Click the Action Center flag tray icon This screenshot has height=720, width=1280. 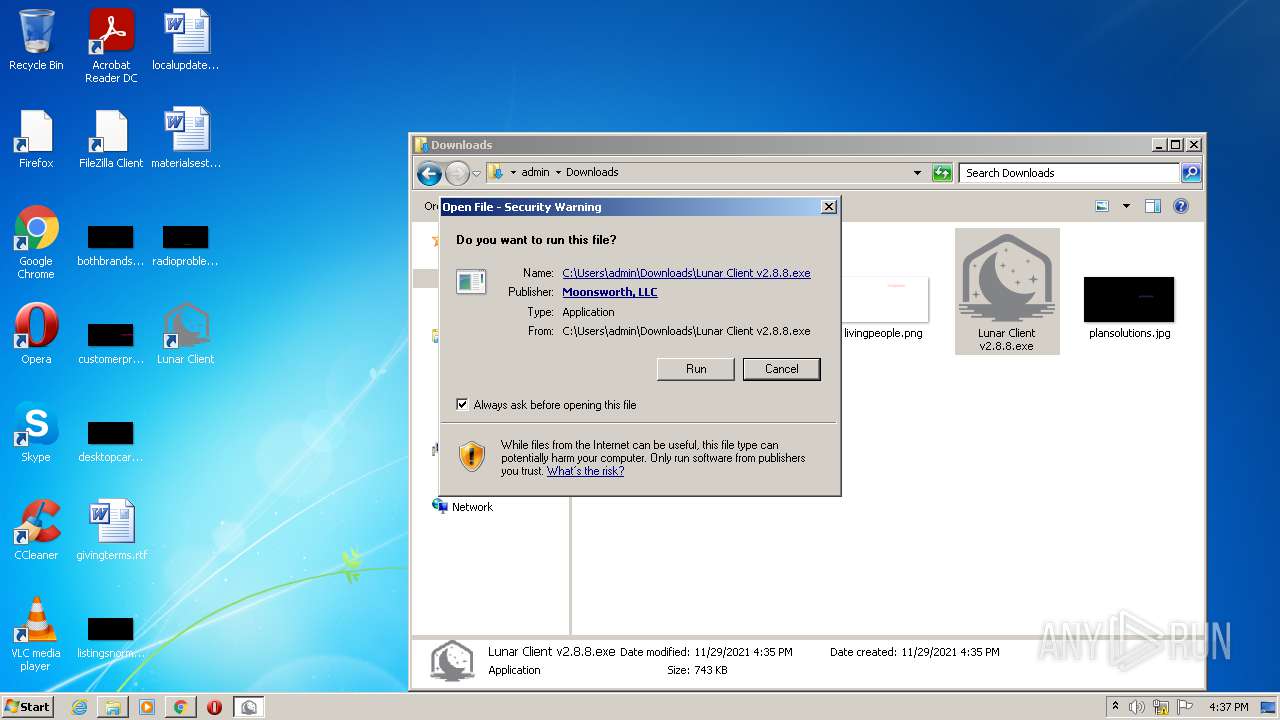(1186, 707)
